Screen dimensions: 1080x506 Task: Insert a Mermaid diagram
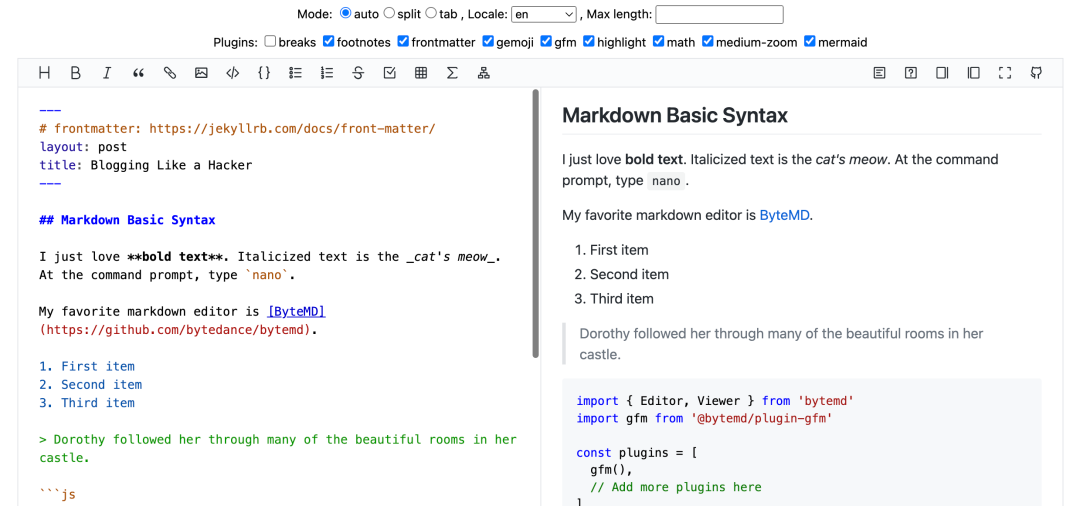click(484, 73)
